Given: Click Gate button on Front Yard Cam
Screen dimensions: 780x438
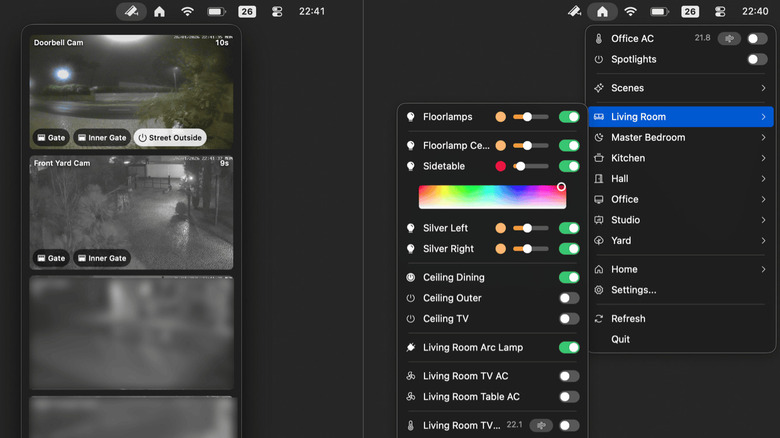Looking at the screenshot, I should [51, 258].
